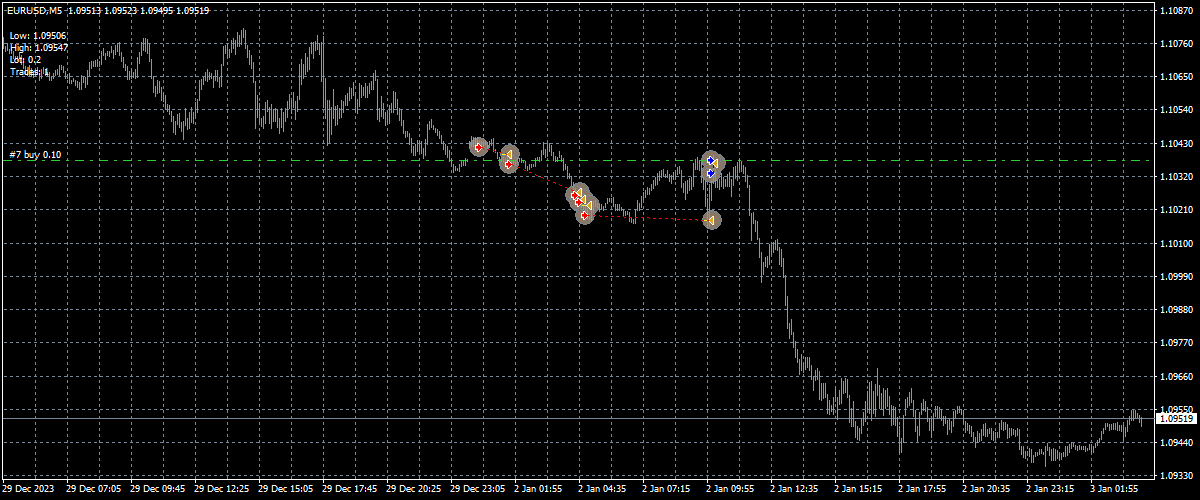
Task: Click the 'Low: 1.09506' info line
Action: click(x=38, y=35)
